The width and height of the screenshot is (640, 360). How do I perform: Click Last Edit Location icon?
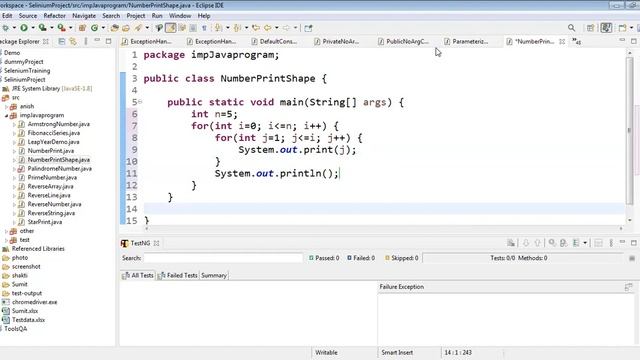[256, 28]
